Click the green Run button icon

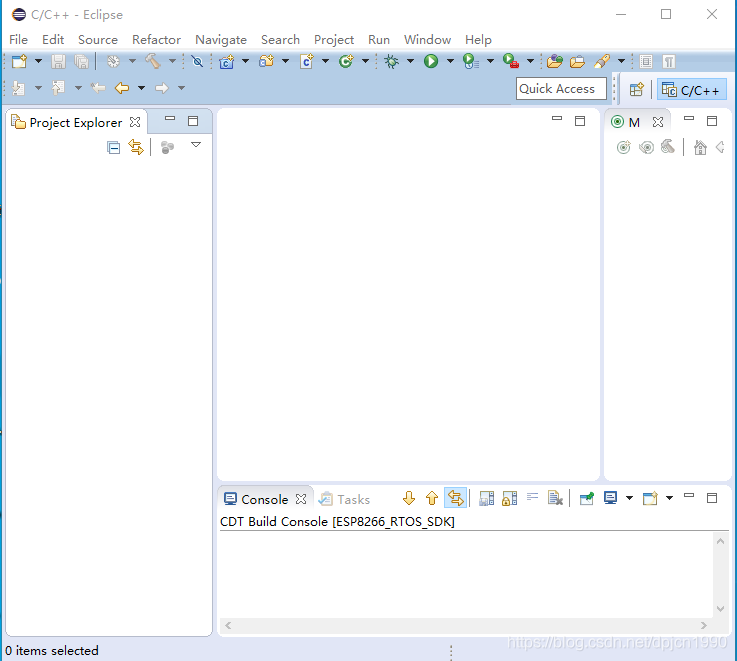[x=431, y=61]
